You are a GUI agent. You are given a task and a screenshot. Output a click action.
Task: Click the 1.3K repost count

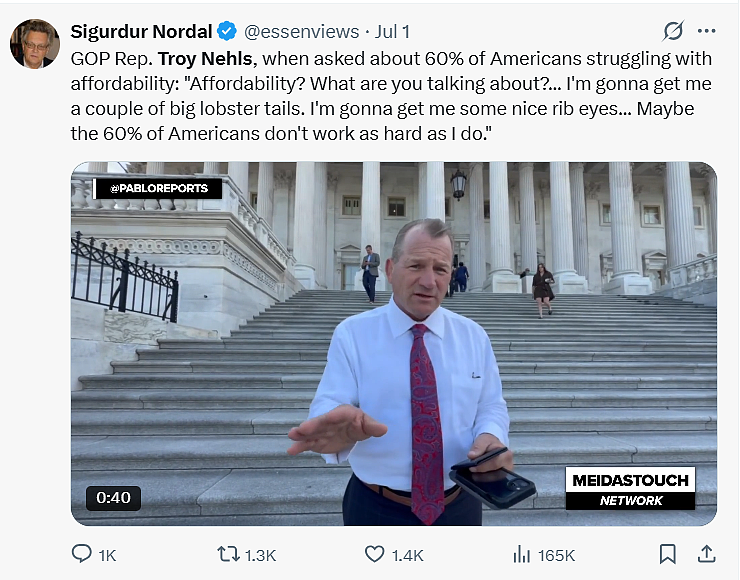[261, 555]
